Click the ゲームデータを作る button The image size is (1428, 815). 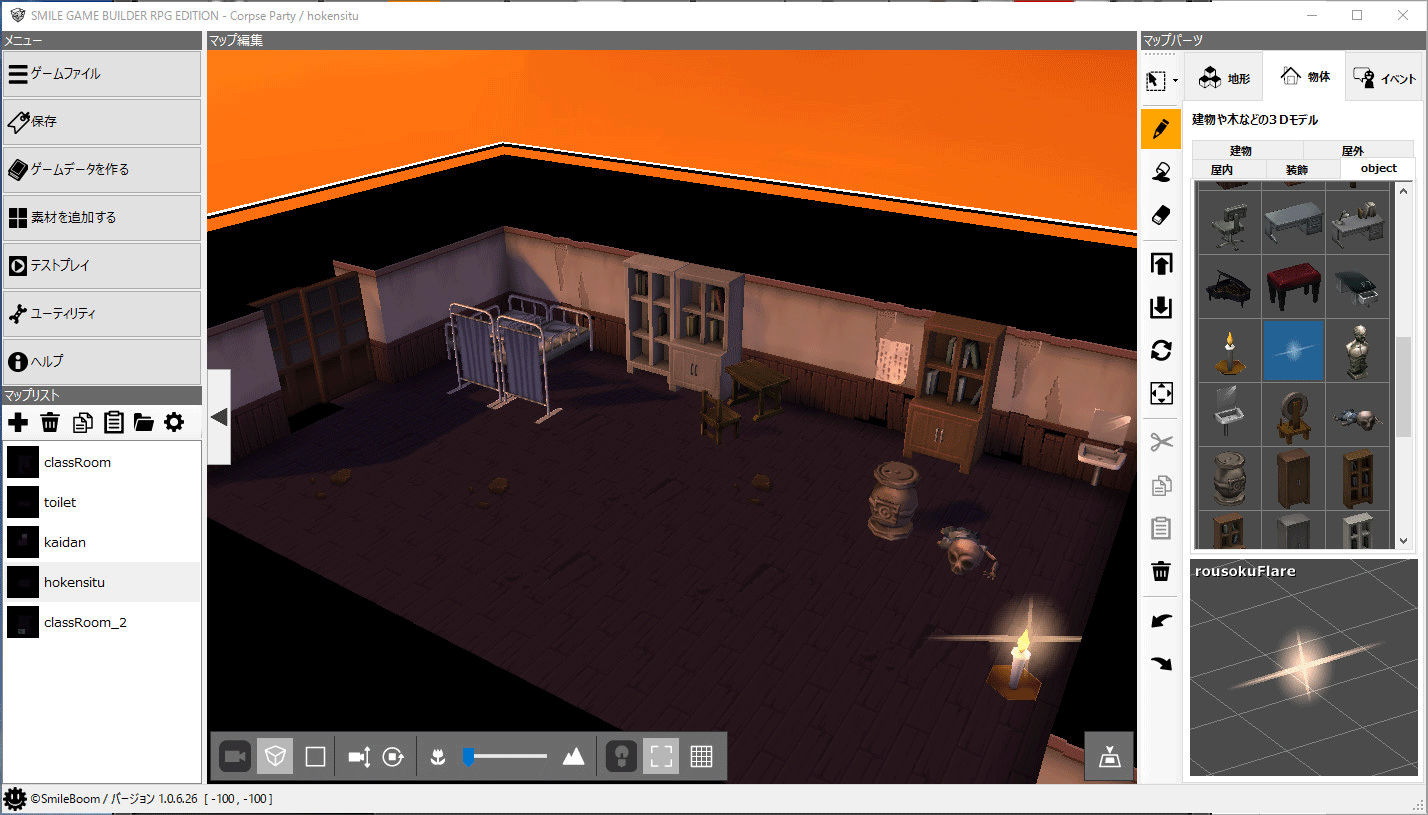click(x=102, y=170)
